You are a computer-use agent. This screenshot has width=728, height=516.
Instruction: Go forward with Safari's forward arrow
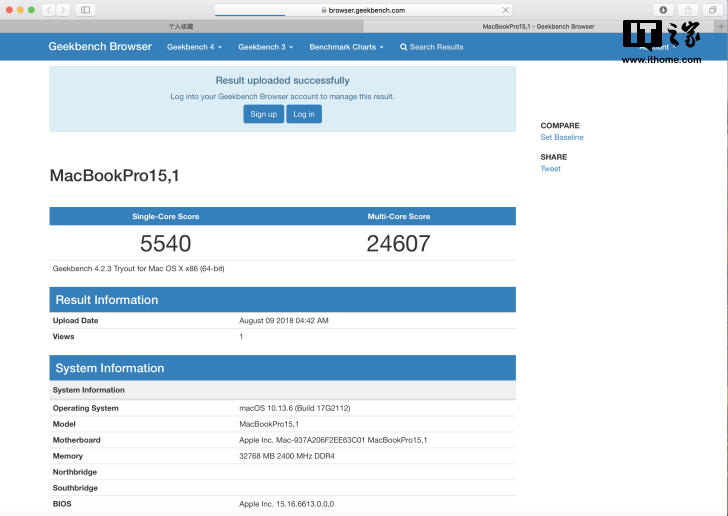coord(63,10)
